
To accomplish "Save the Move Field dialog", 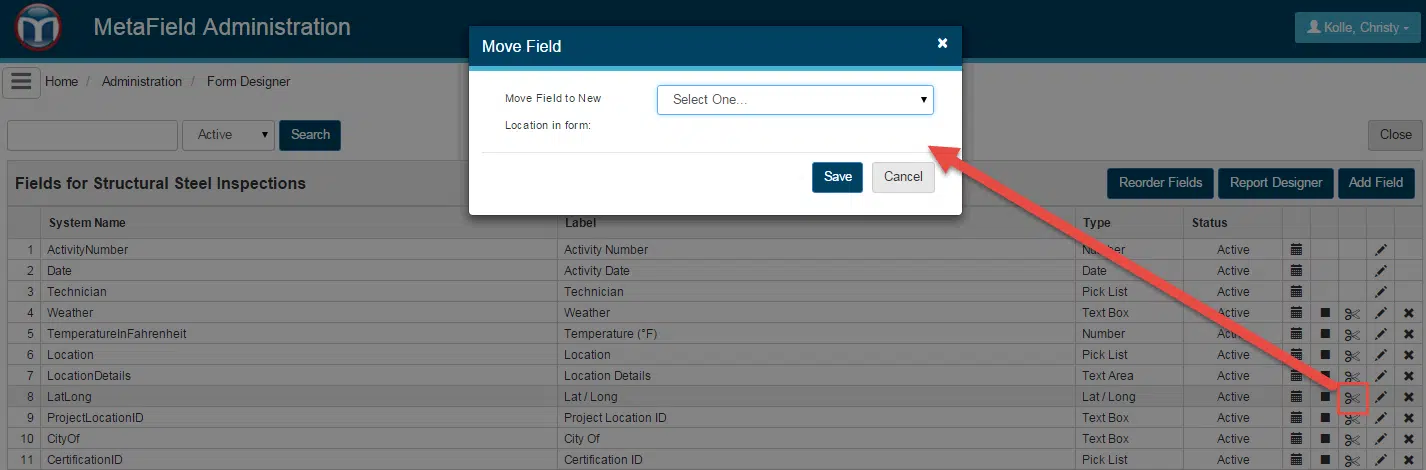I will click(837, 177).
